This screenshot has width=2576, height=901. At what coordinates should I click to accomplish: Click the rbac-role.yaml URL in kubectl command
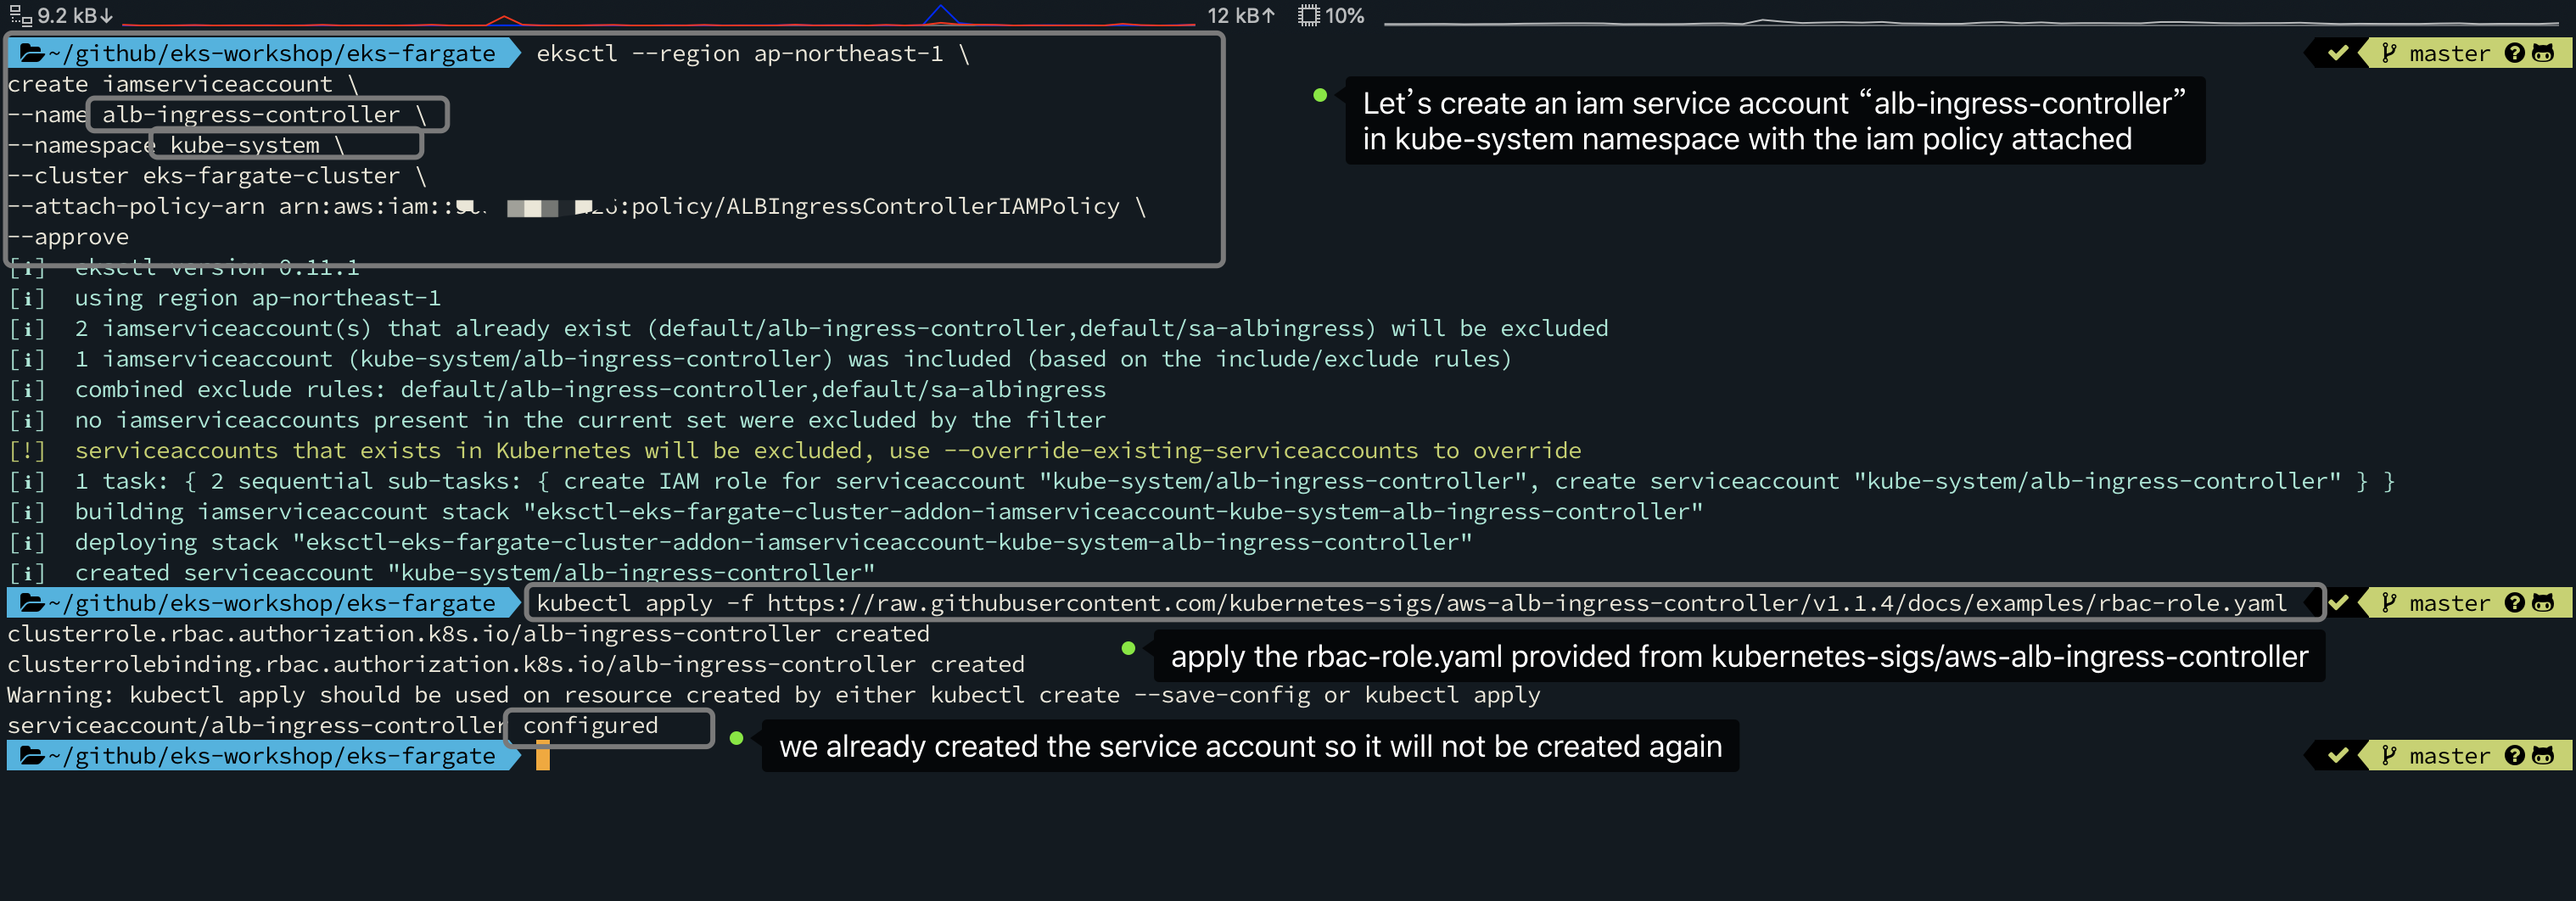(1526, 603)
